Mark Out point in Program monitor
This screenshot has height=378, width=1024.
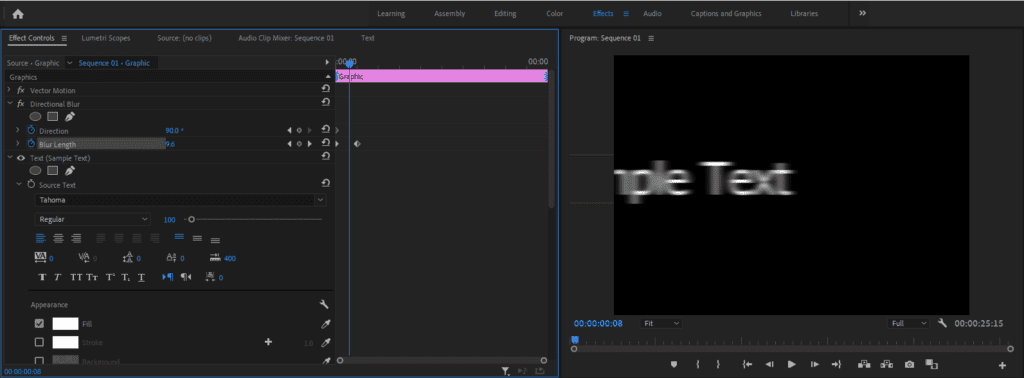pos(718,364)
